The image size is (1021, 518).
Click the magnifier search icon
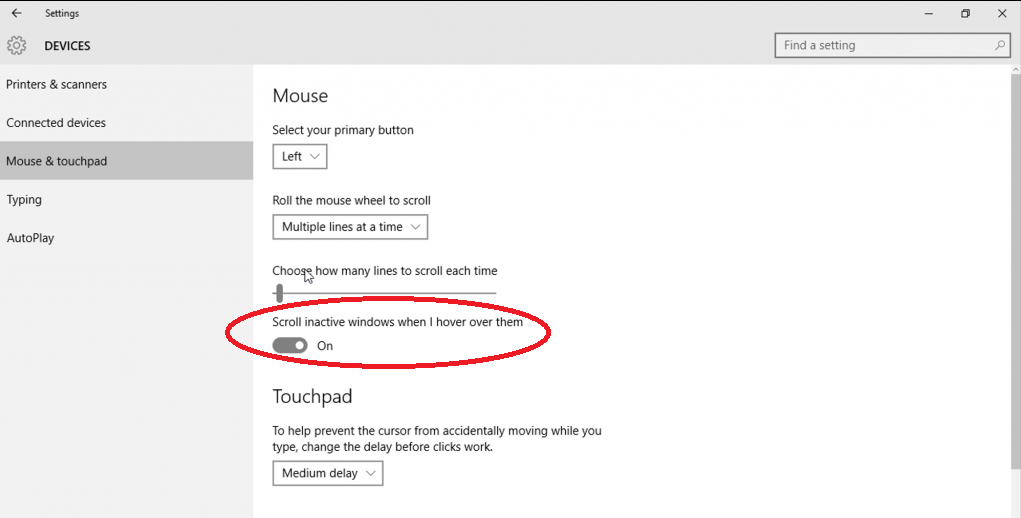click(x=999, y=46)
